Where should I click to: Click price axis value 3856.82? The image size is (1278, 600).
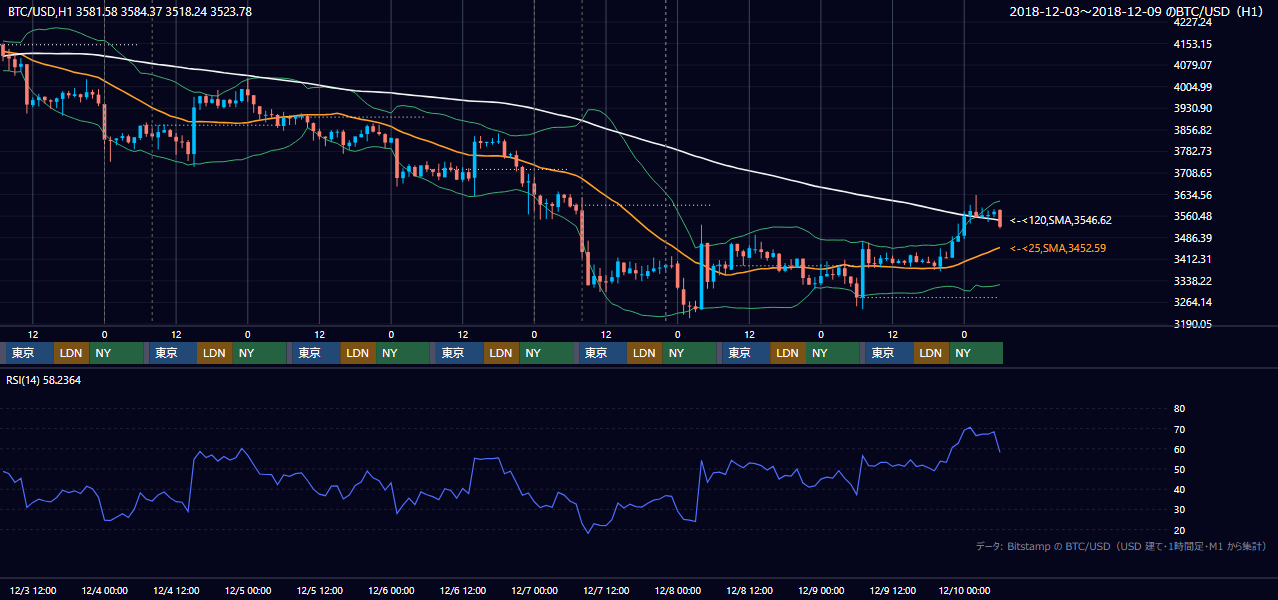1192,130
